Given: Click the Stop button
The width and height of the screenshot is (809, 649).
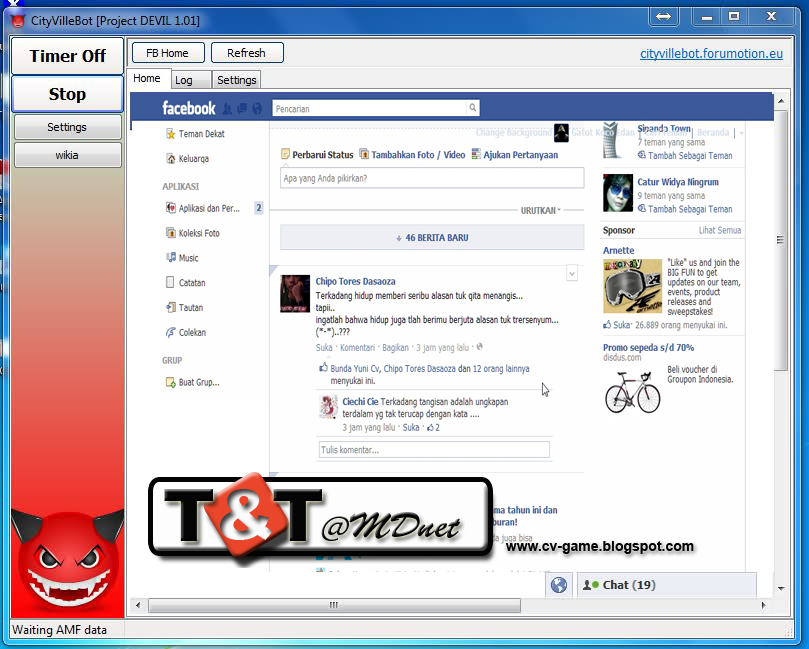Looking at the screenshot, I should click(68, 94).
